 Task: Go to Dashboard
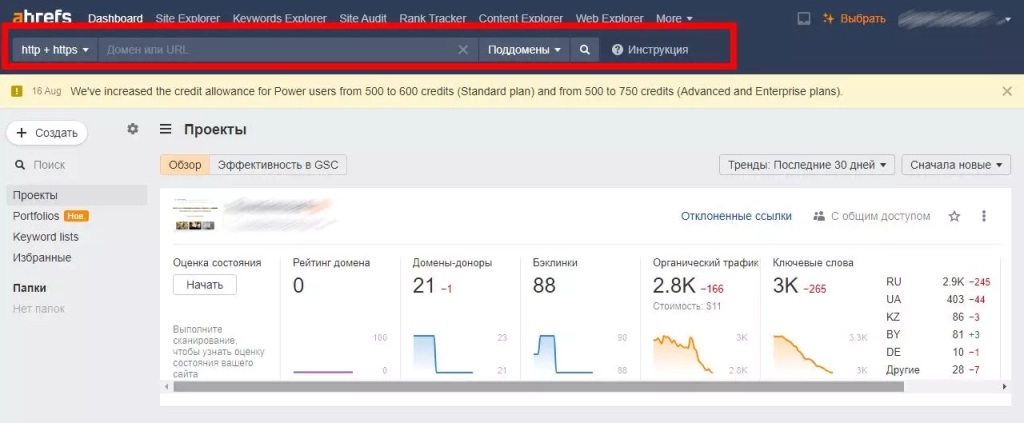[116, 18]
